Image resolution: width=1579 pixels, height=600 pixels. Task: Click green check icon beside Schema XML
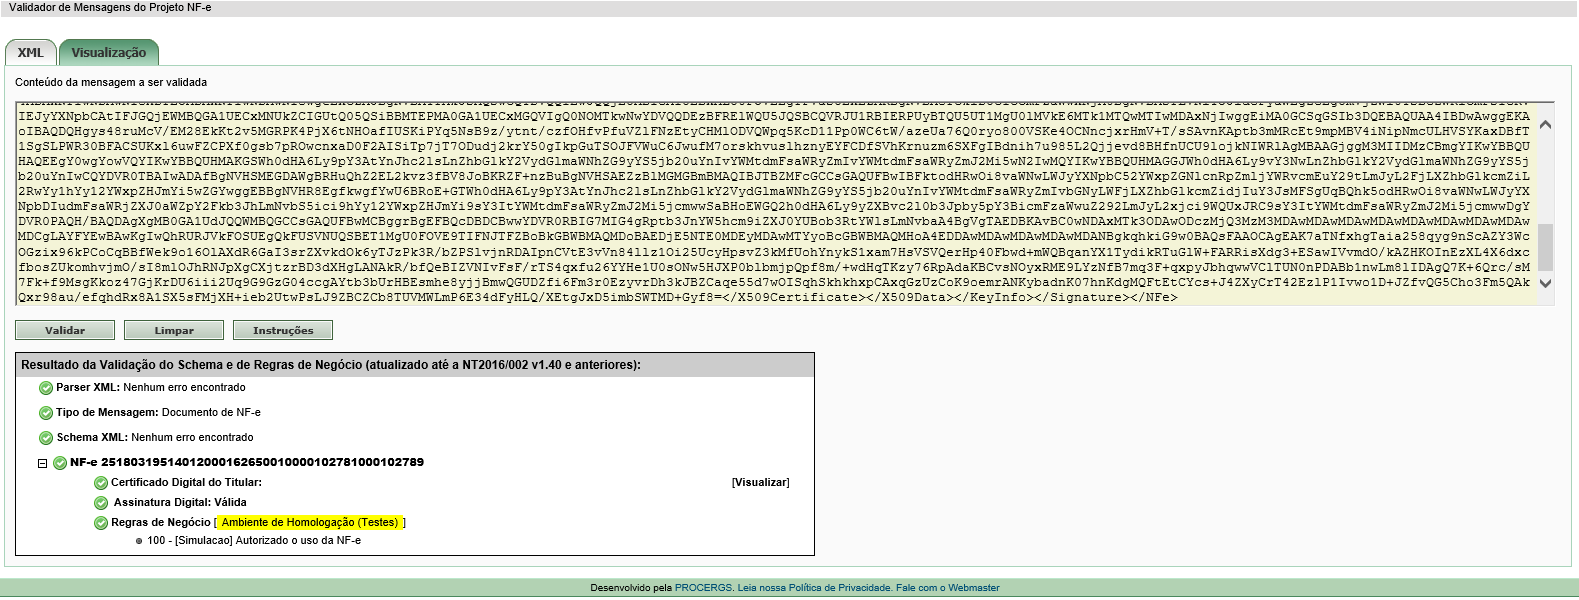(46, 438)
